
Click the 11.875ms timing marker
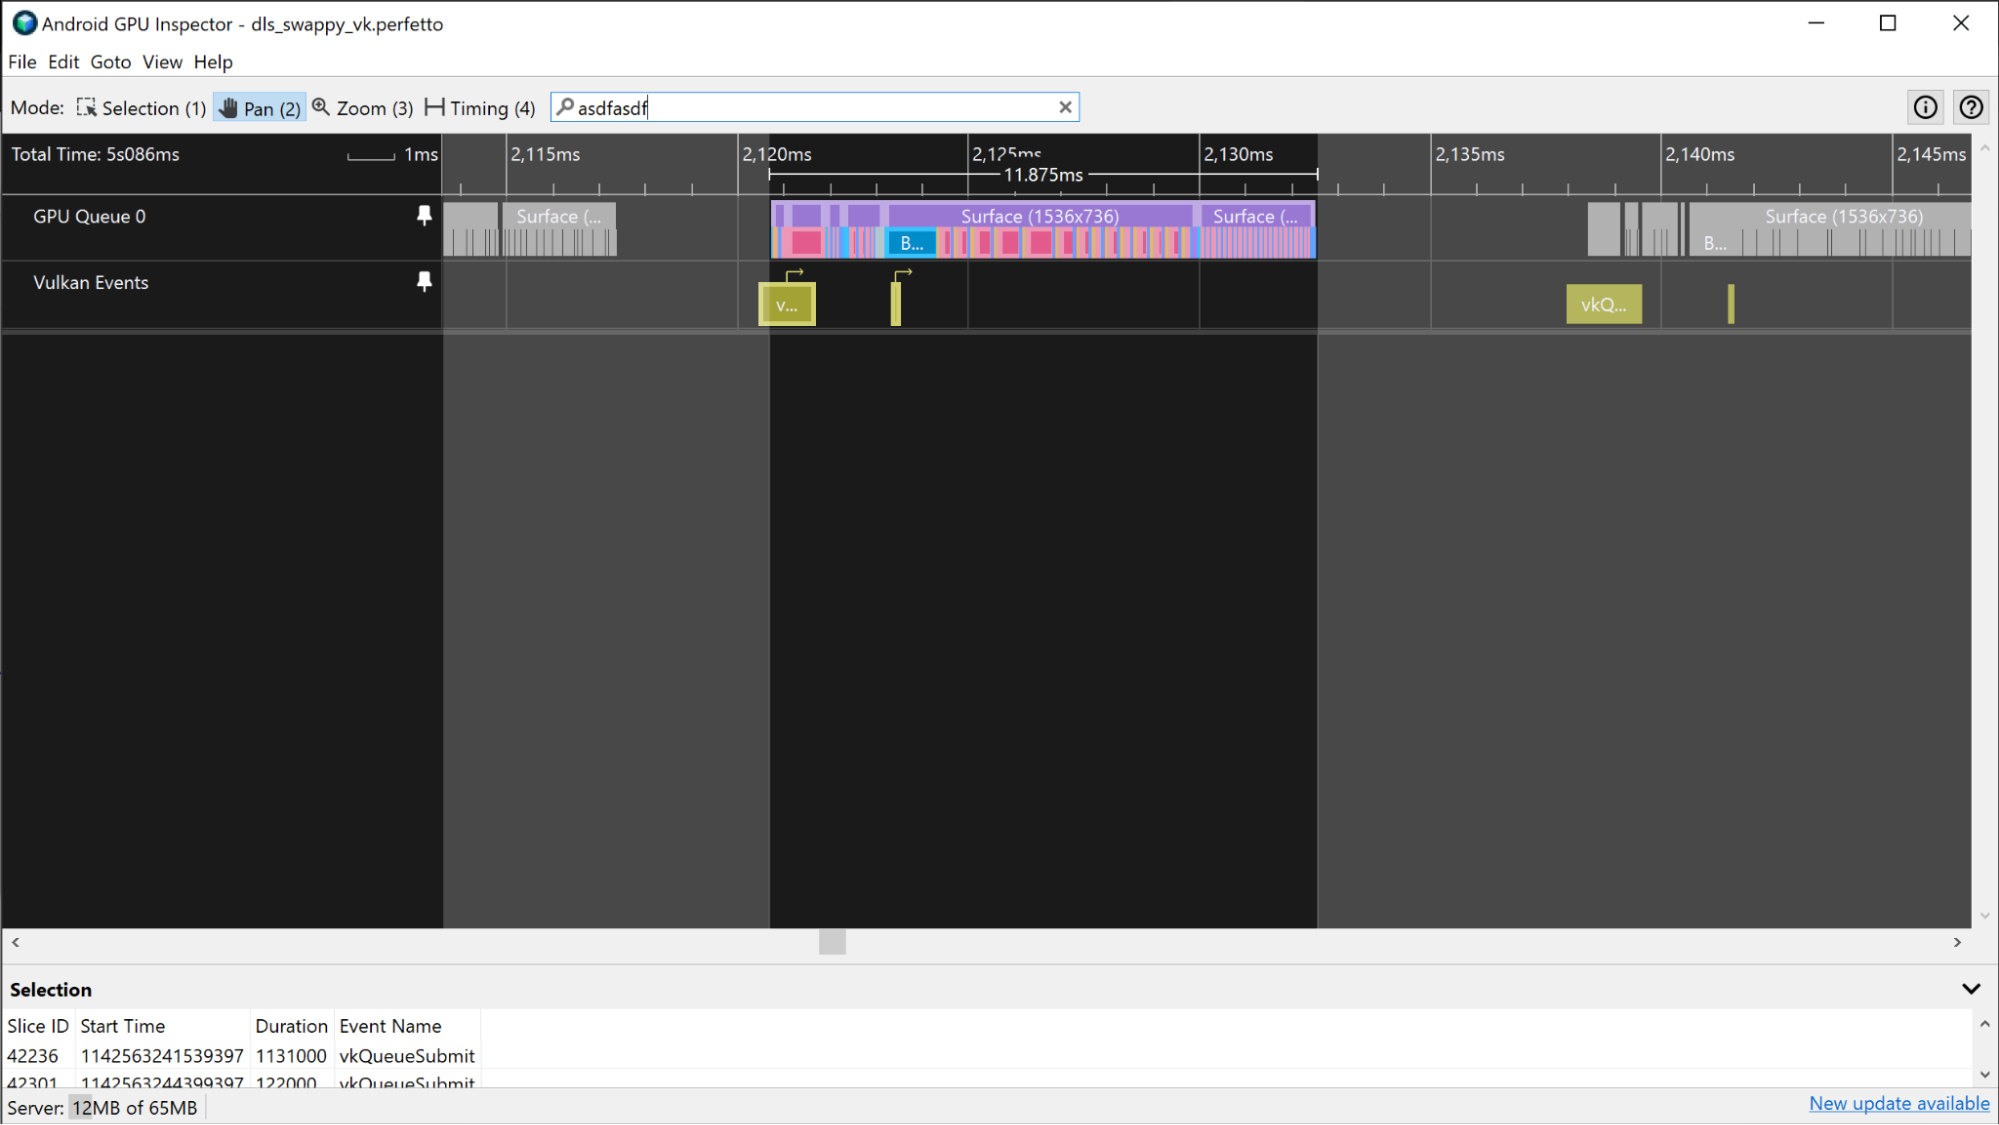(1042, 176)
